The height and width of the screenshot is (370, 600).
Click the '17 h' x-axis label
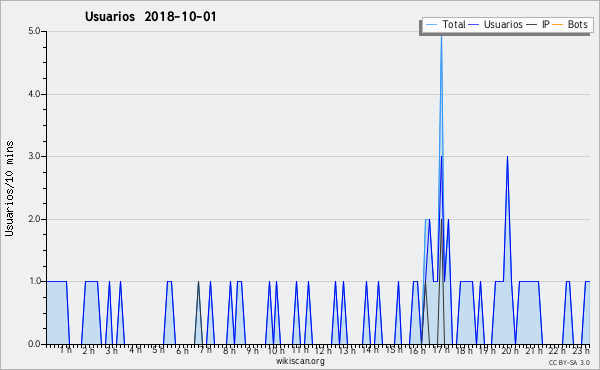tap(441, 350)
